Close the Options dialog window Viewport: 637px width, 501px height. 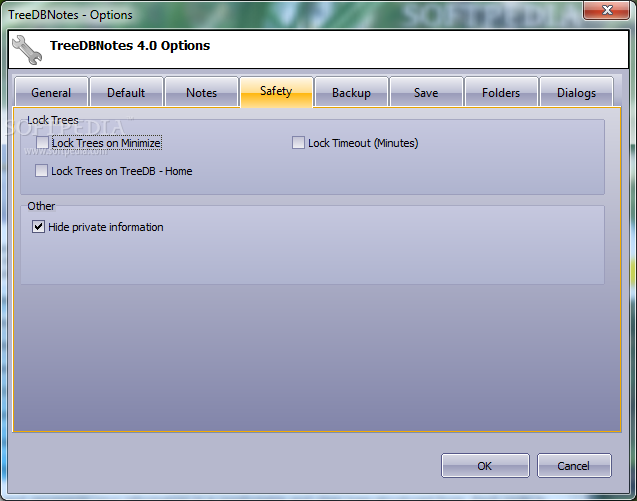[x=607, y=10]
